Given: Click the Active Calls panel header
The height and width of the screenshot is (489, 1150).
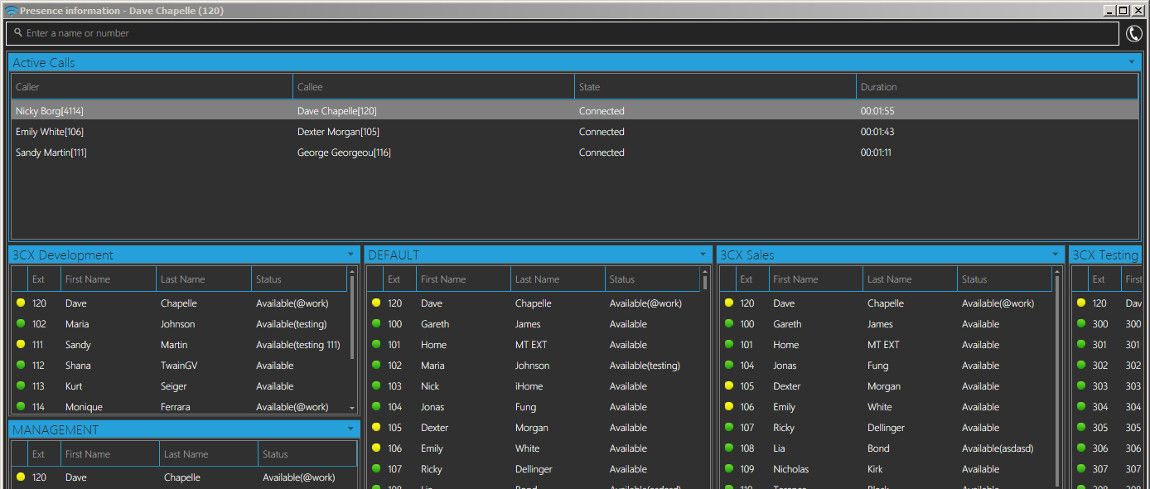Looking at the screenshot, I should pyautogui.click(x=574, y=62).
